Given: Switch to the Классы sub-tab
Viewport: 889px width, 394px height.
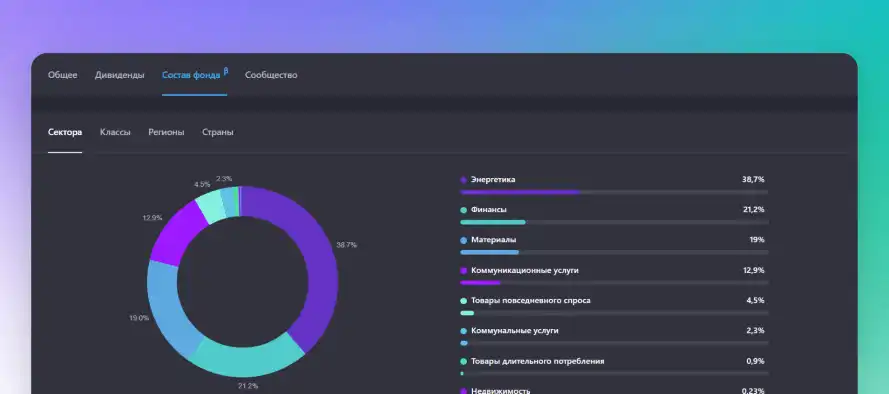Looking at the screenshot, I should pos(115,132).
